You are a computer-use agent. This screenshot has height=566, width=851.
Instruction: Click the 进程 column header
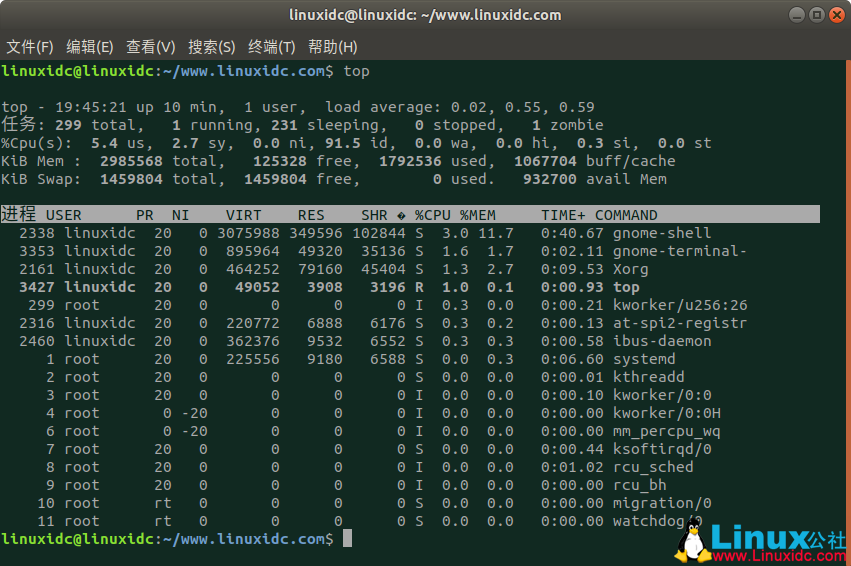click(x=18, y=214)
